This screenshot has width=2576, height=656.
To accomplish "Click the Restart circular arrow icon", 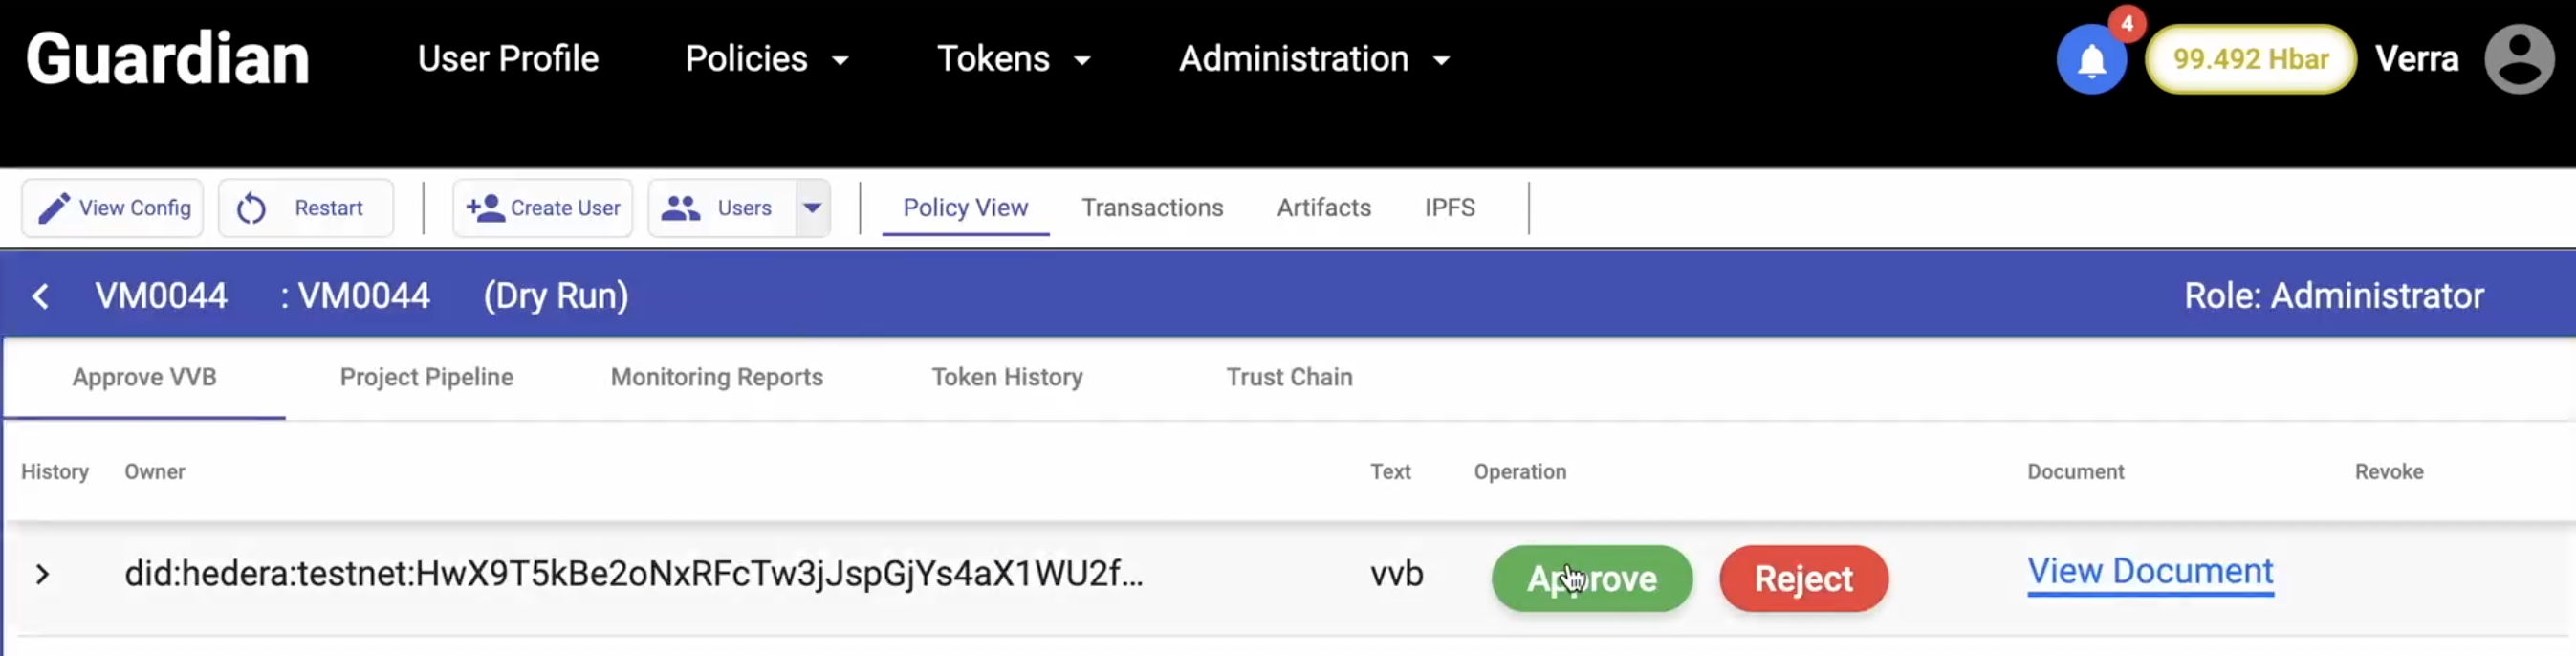I will 251,208.
